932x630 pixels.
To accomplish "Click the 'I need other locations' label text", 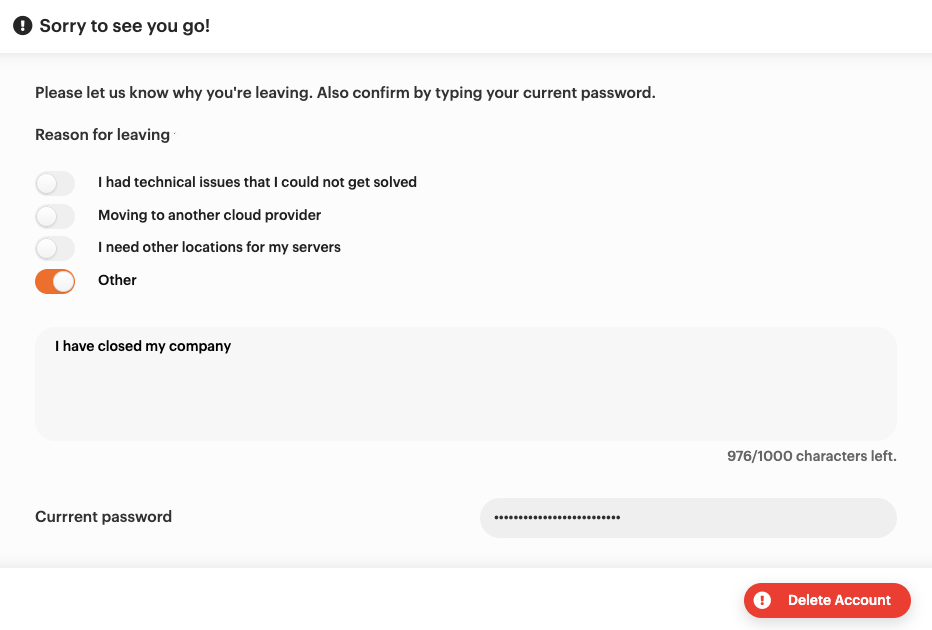I will pyautogui.click(x=220, y=247).
